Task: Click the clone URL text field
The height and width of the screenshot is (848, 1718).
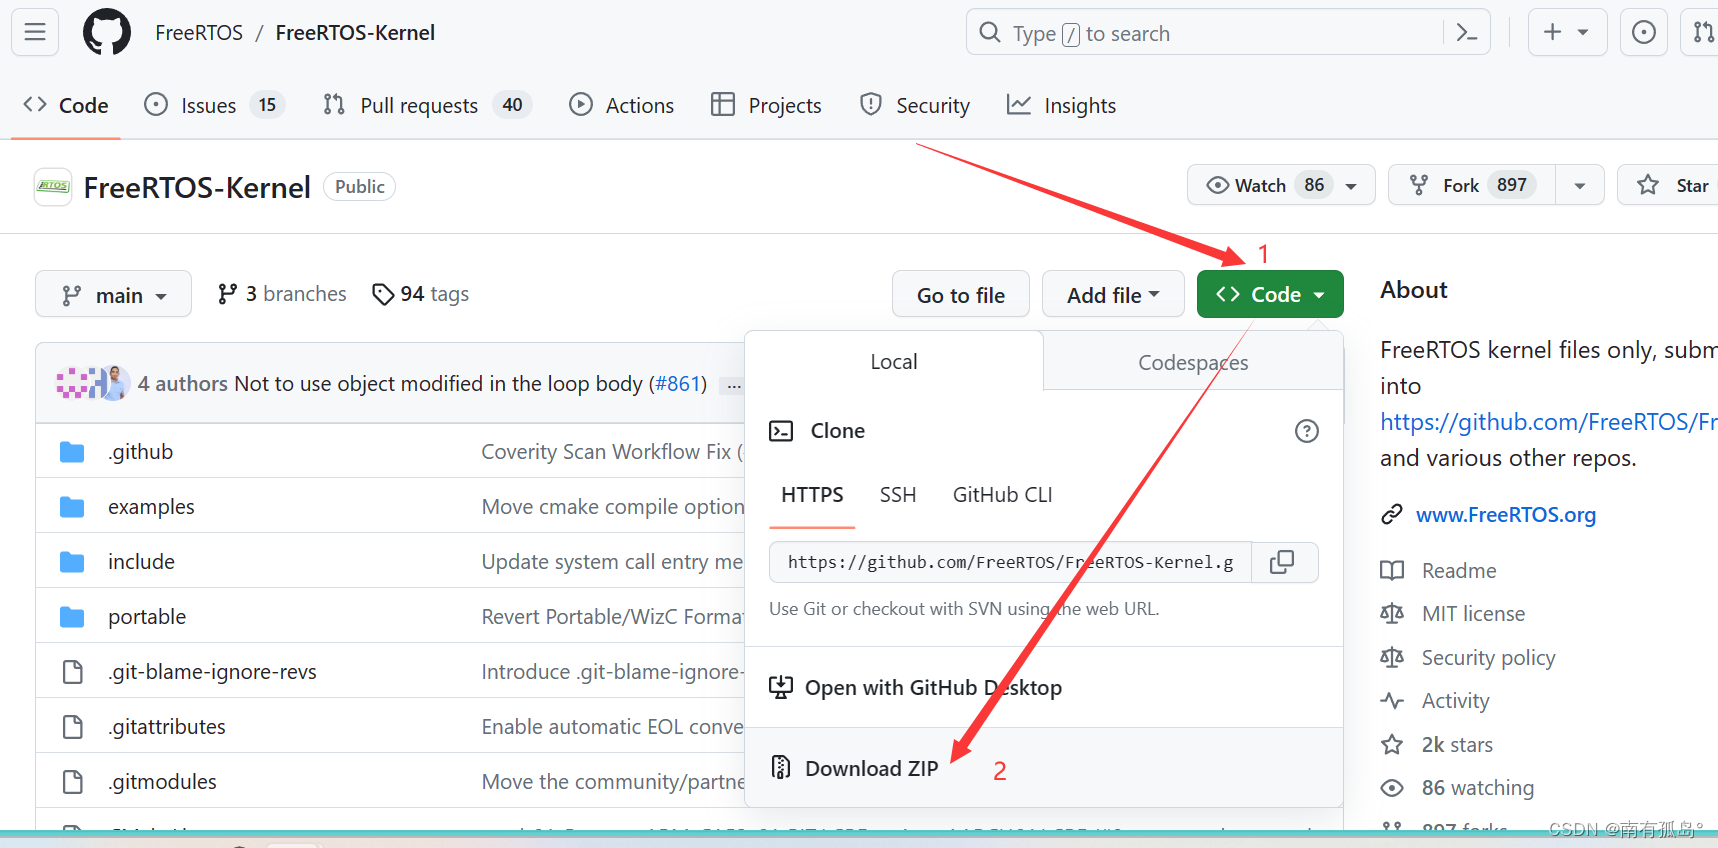Action: point(1010,562)
